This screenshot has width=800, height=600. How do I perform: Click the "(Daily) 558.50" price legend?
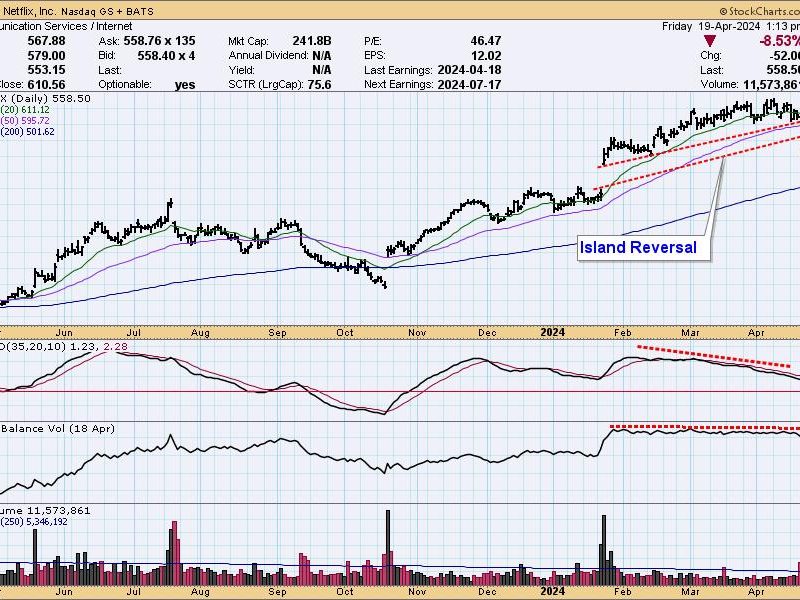(49, 98)
